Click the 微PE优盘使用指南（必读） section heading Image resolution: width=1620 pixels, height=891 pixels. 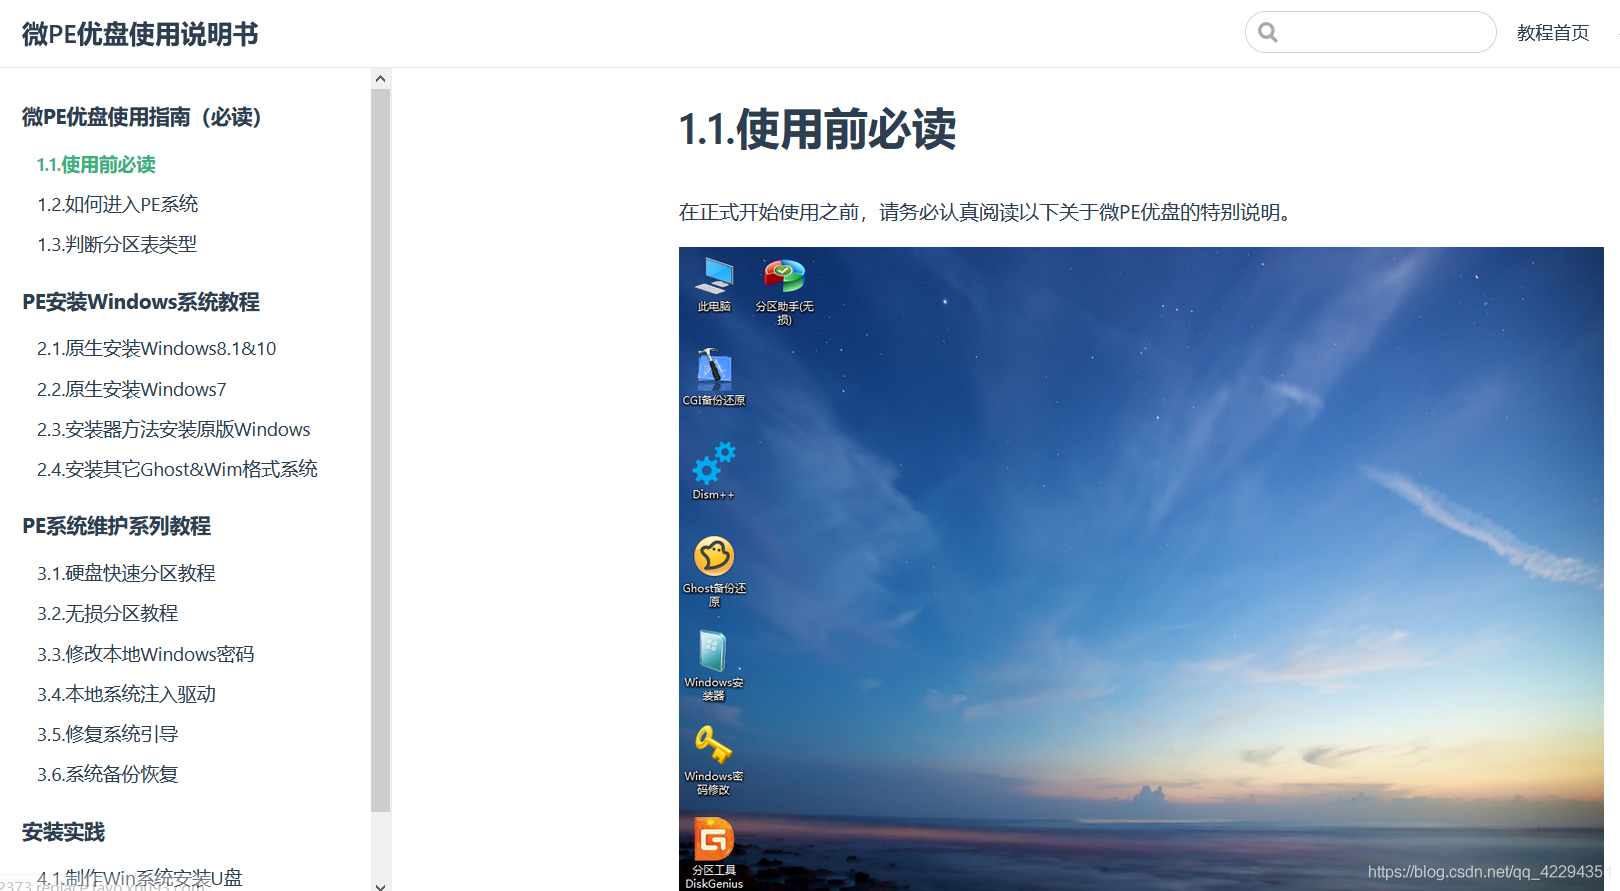pos(142,117)
